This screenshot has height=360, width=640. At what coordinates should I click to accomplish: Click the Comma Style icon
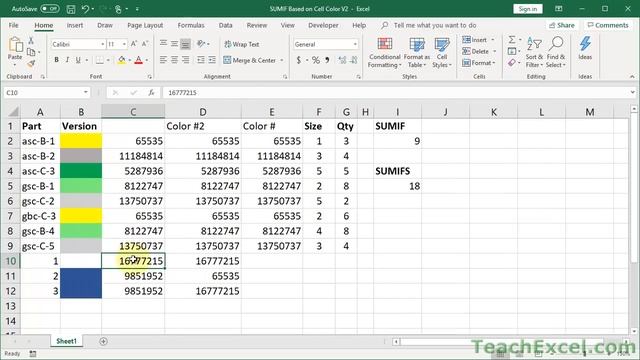327,60
